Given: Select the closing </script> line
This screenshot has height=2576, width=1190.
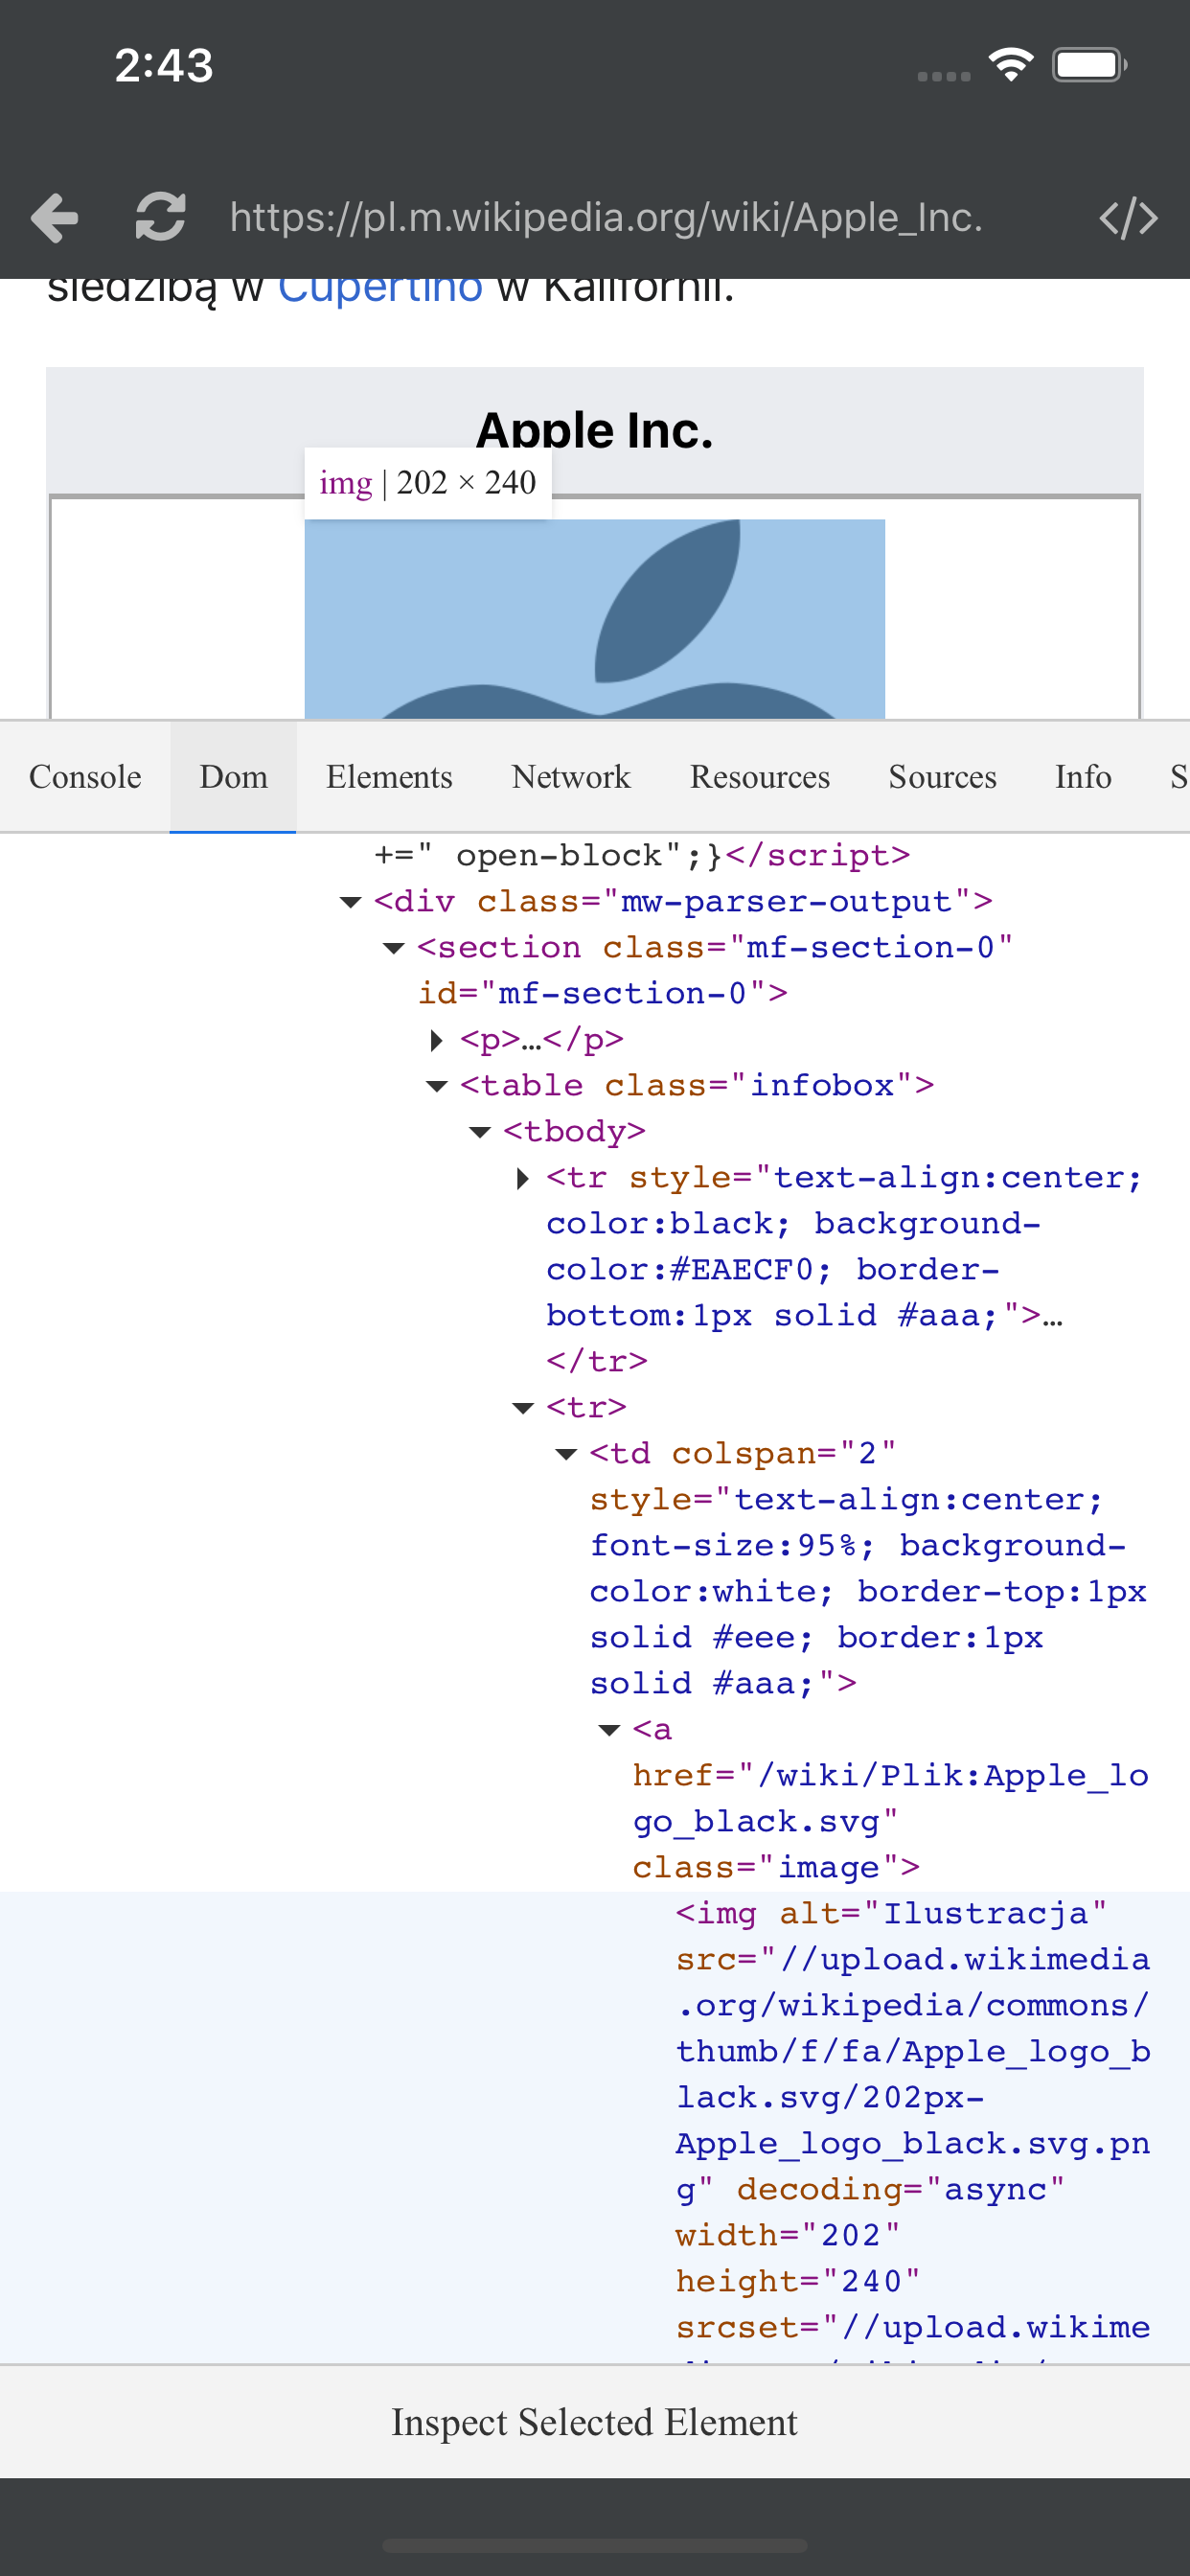Looking at the screenshot, I should click(818, 856).
